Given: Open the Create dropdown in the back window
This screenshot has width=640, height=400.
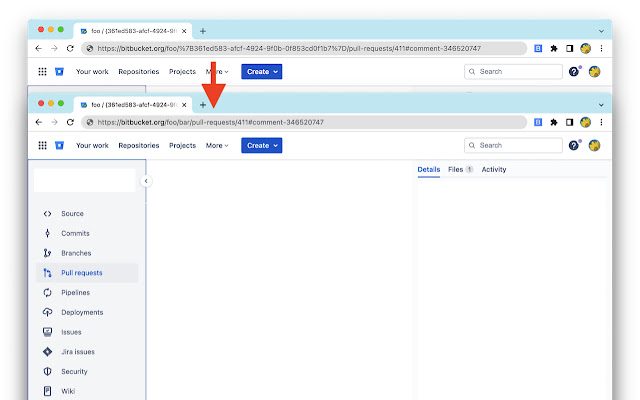Looking at the screenshot, I should [x=262, y=71].
